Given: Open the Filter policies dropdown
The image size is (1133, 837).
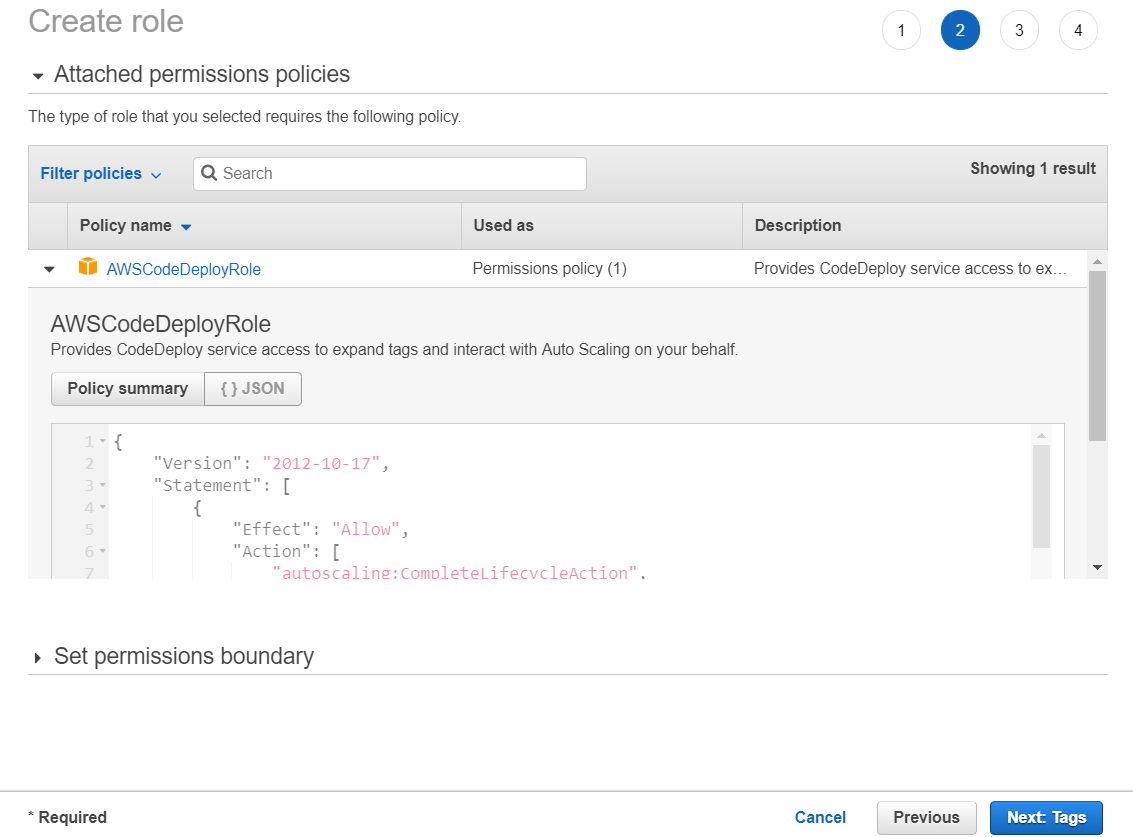Looking at the screenshot, I should 100,173.
